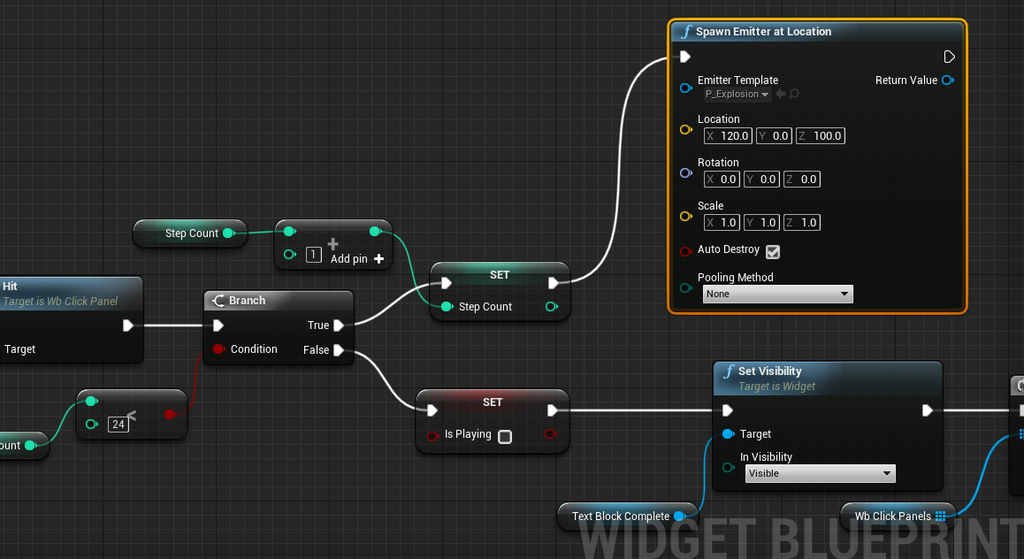1024x559 pixels.
Task: Click the Branch False execution pin
Action: point(338,350)
